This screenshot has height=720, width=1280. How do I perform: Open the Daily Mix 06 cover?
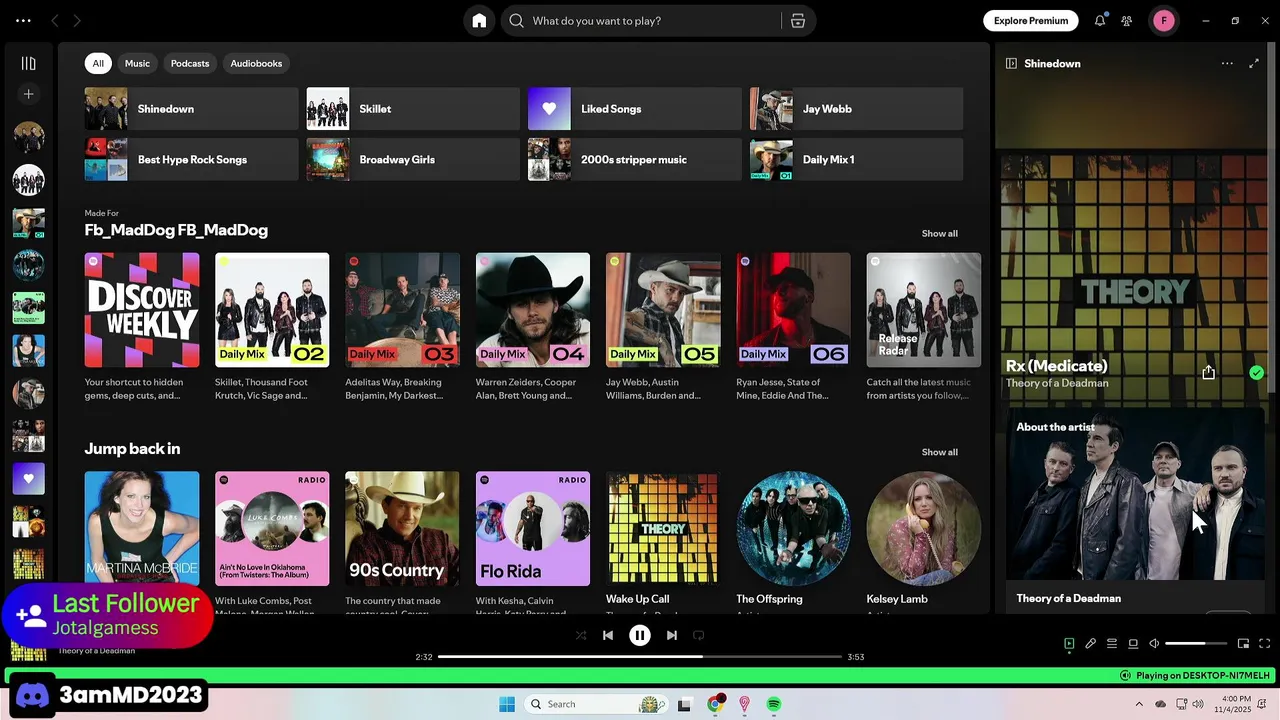(x=793, y=310)
